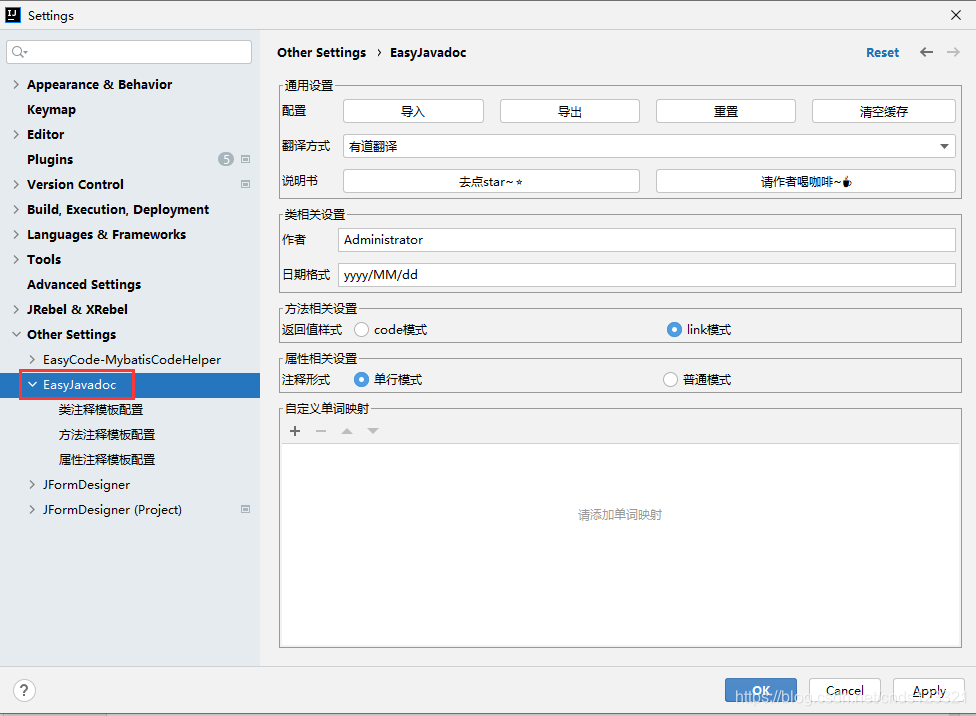Expand EasyCode-MybatisCodeHelper node
The height and width of the screenshot is (716, 976).
tap(32, 359)
